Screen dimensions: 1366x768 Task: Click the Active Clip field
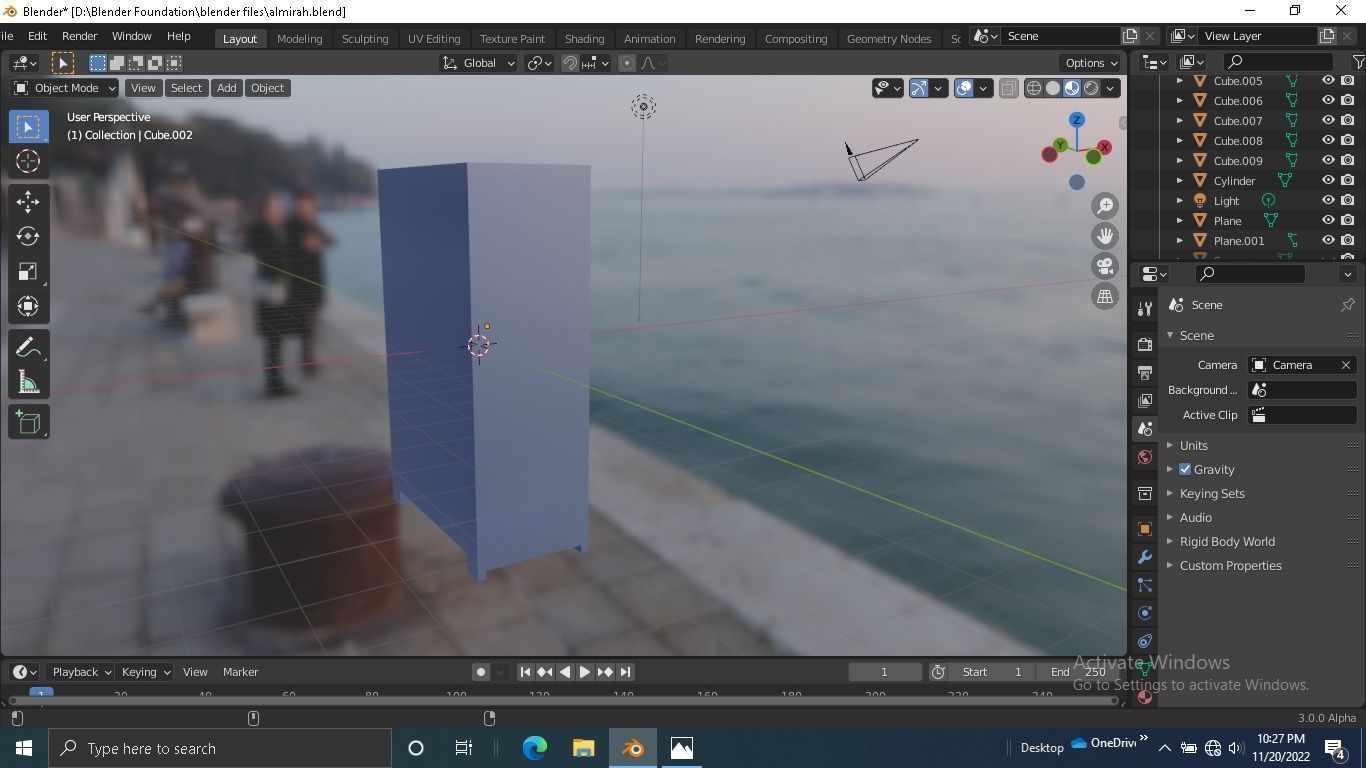click(1303, 415)
